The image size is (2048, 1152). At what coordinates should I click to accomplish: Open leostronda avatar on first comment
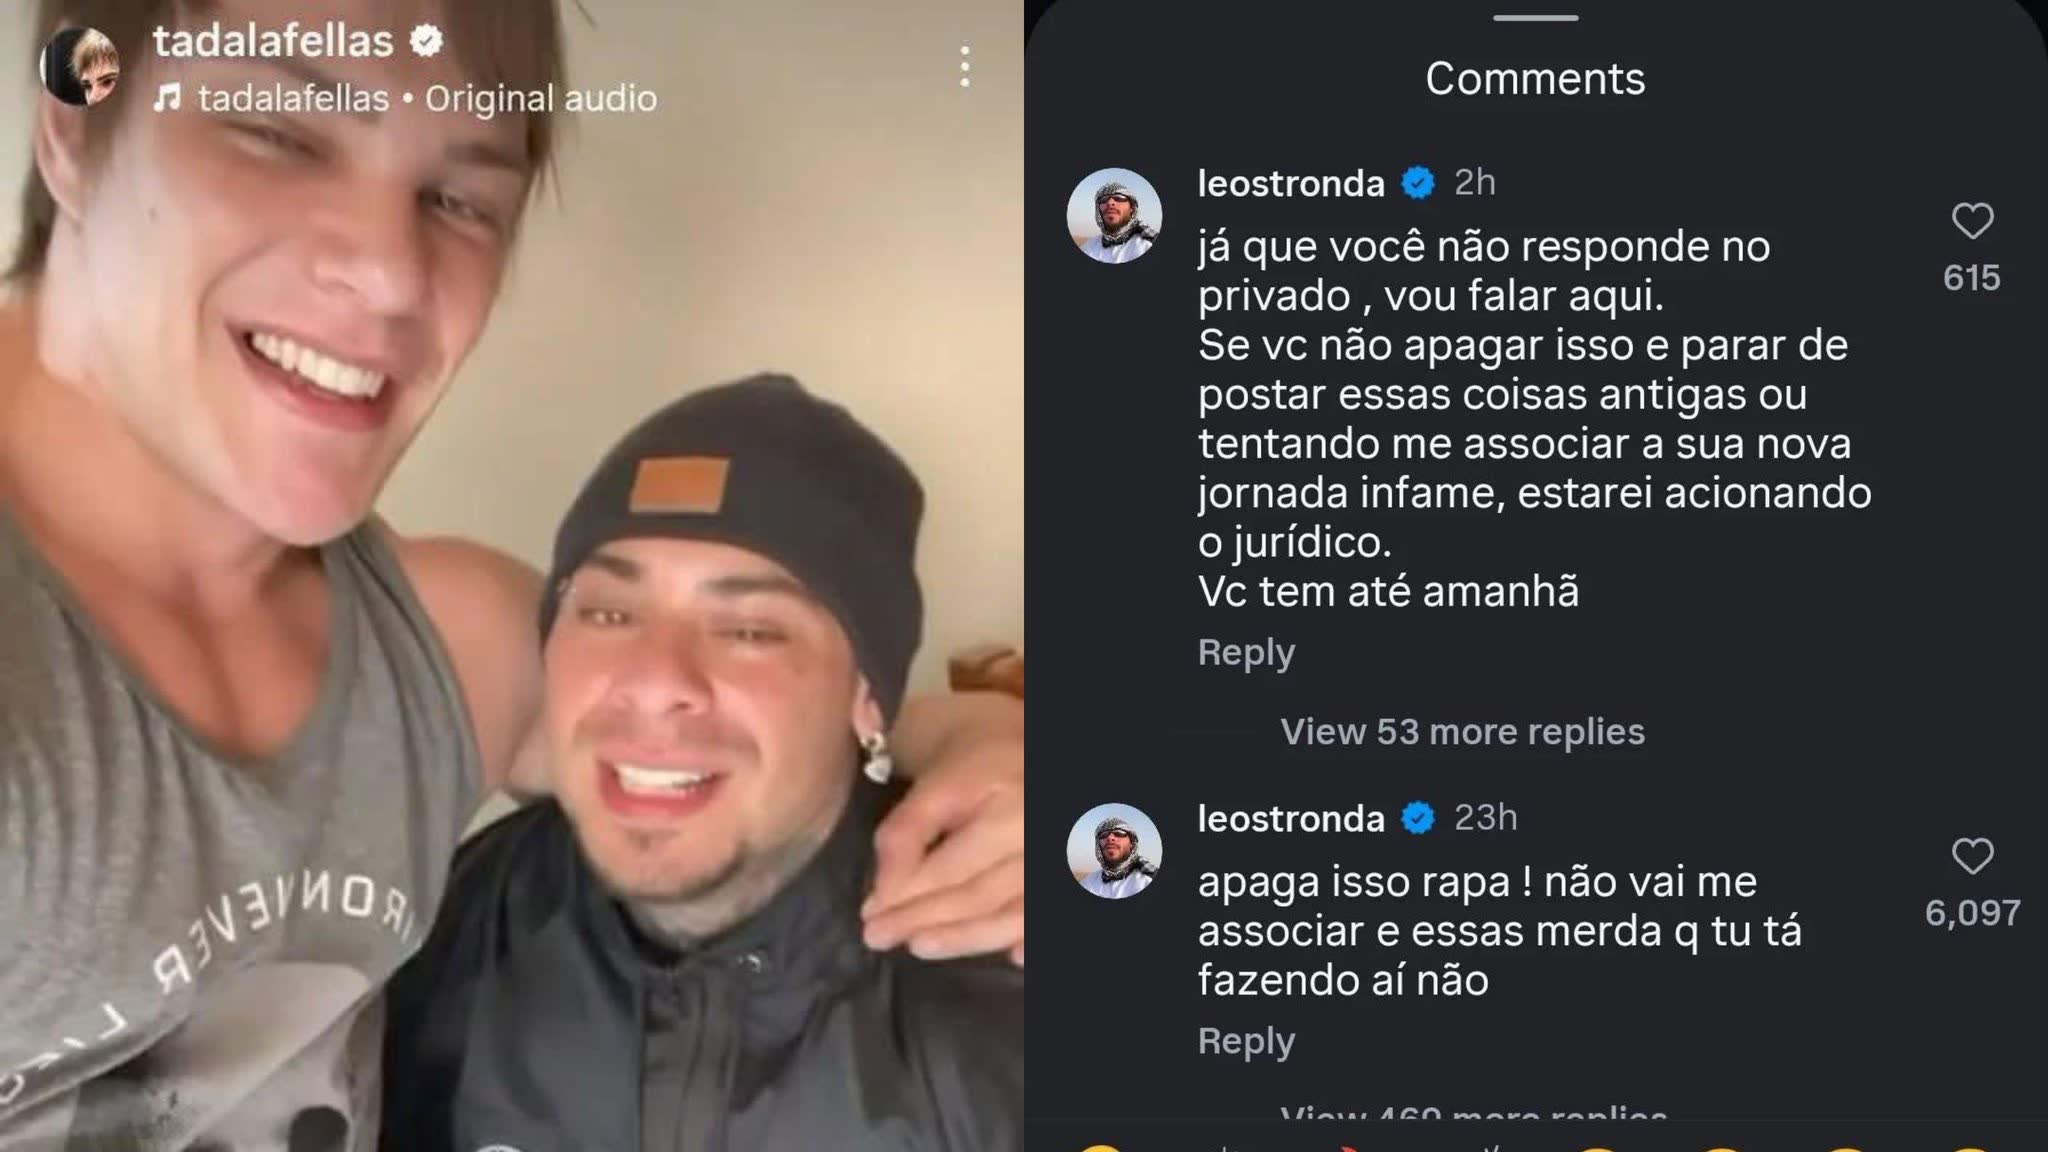point(1114,215)
